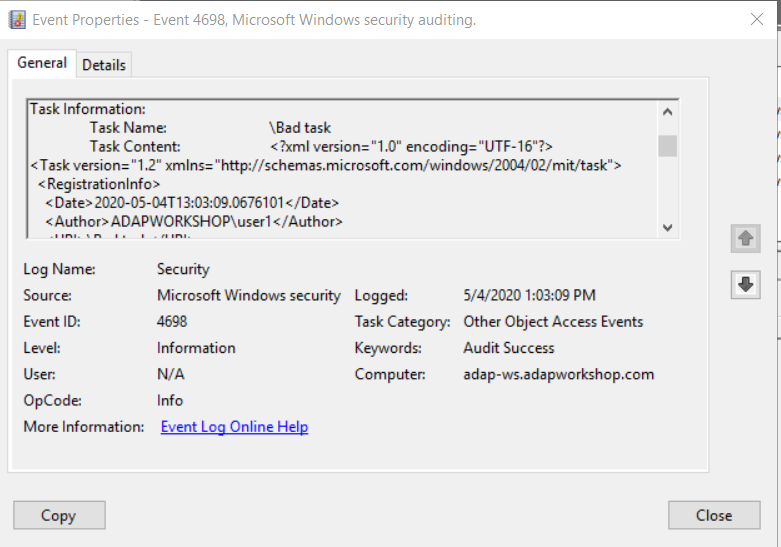The height and width of the screenshot is (547, 781).
Task: Switch to the Details tab
Action: click(x=104, y=65)
